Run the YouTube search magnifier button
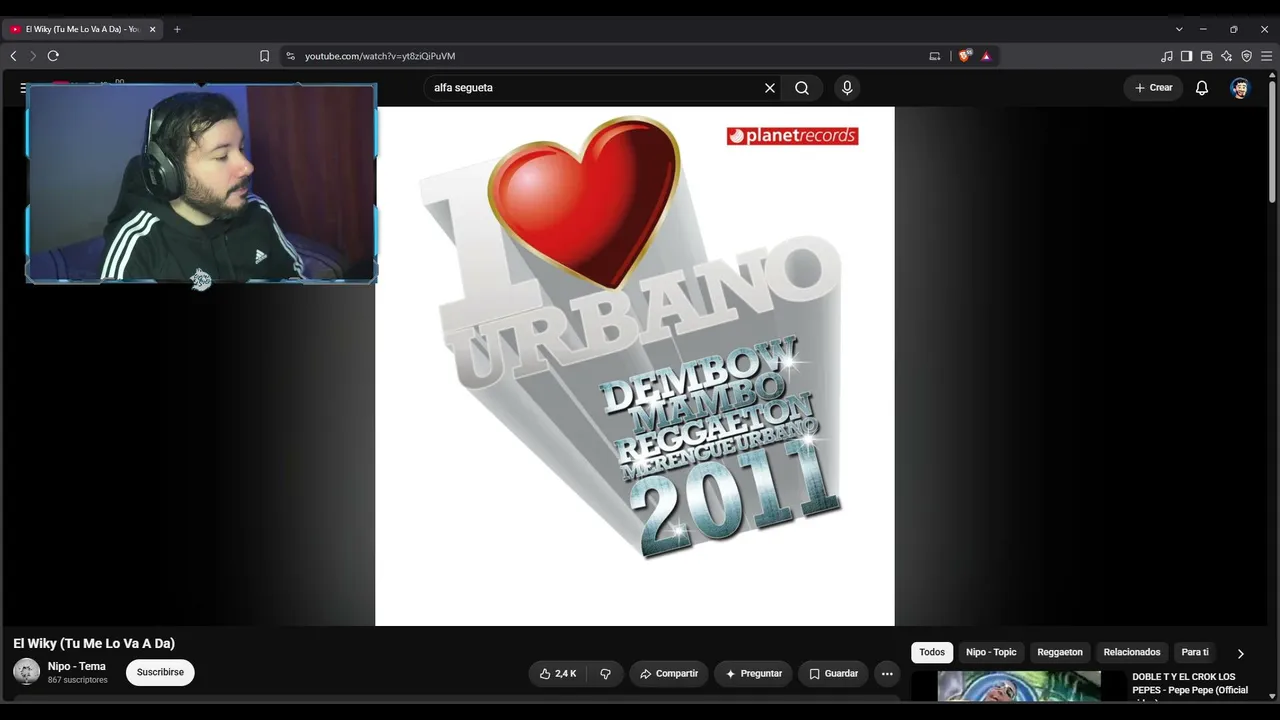1280x720 pixels. click(x=802, y=88)
